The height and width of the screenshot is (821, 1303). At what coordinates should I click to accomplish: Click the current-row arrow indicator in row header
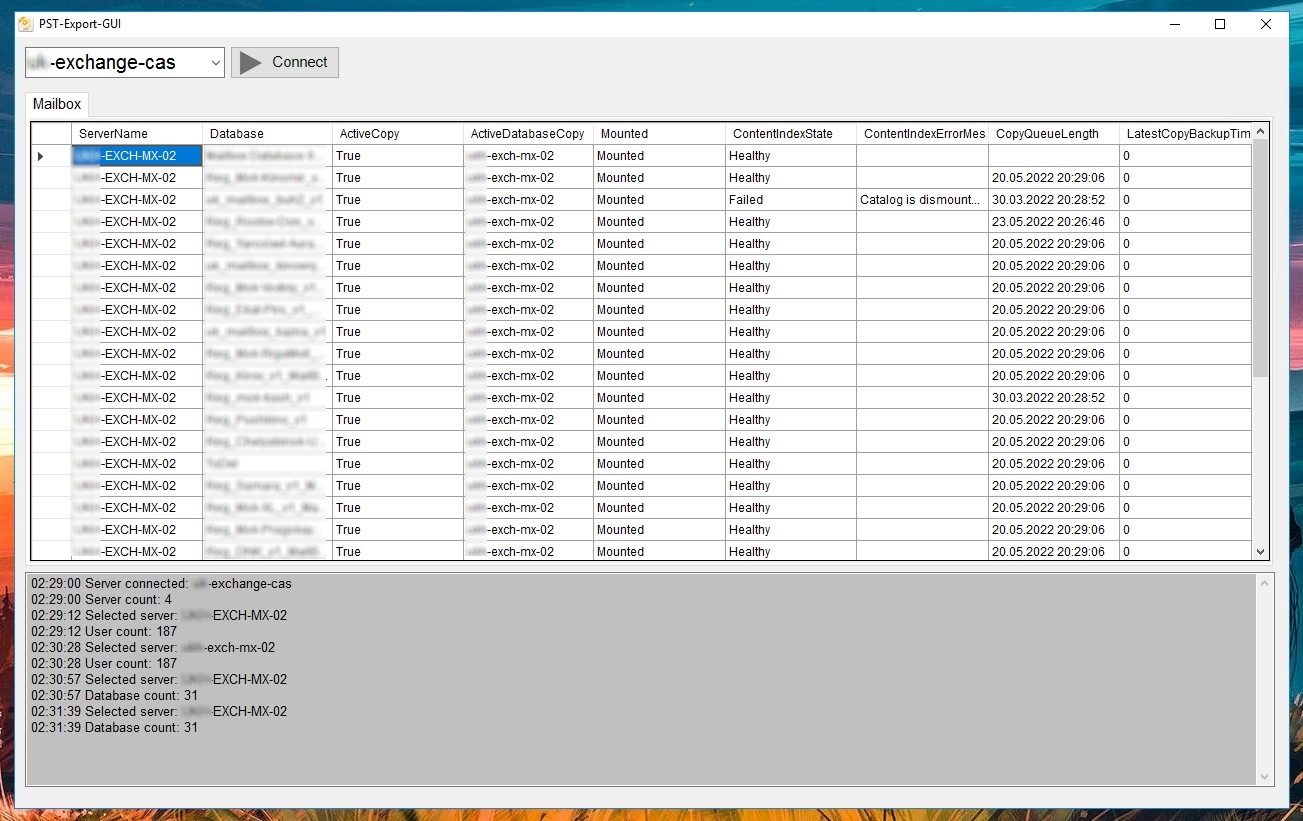point(41,156)
